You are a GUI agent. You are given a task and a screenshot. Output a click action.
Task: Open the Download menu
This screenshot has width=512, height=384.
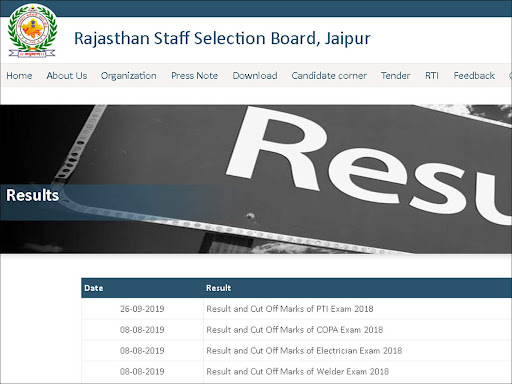(x=255, y=76)
